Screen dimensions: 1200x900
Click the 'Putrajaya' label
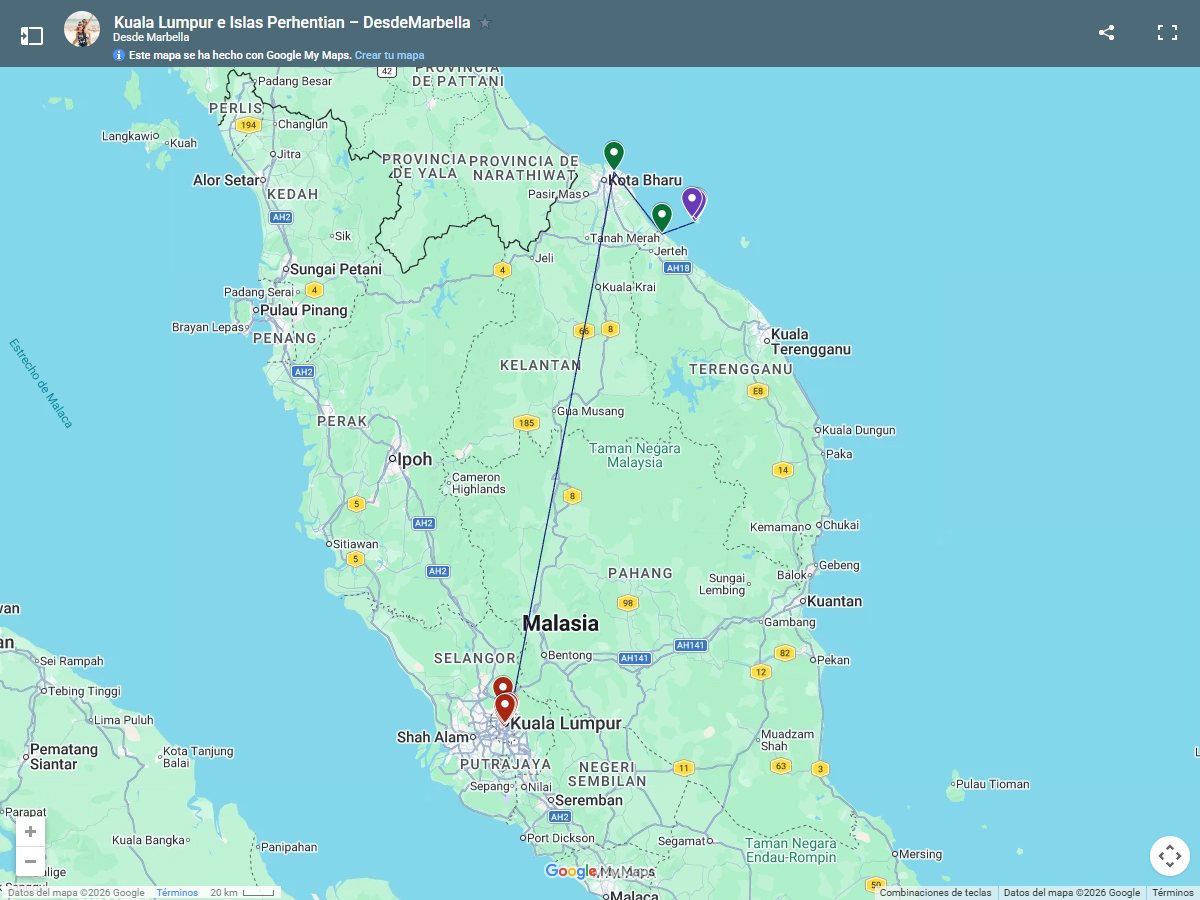[505, 764]
